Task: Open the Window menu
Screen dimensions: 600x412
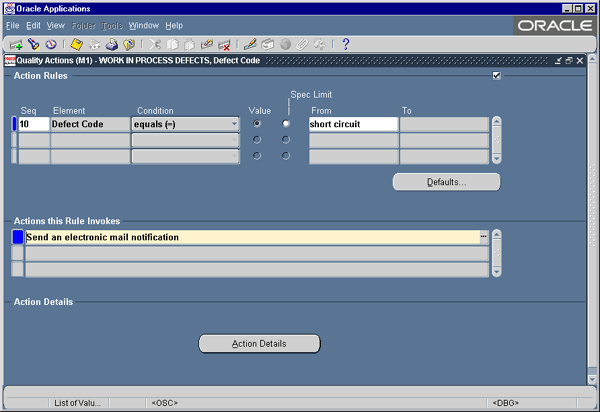Action: [144, 25]
